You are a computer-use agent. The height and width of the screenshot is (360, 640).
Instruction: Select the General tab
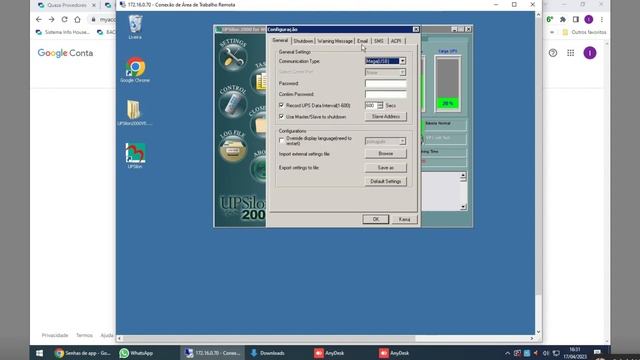(x=280, y=40)
